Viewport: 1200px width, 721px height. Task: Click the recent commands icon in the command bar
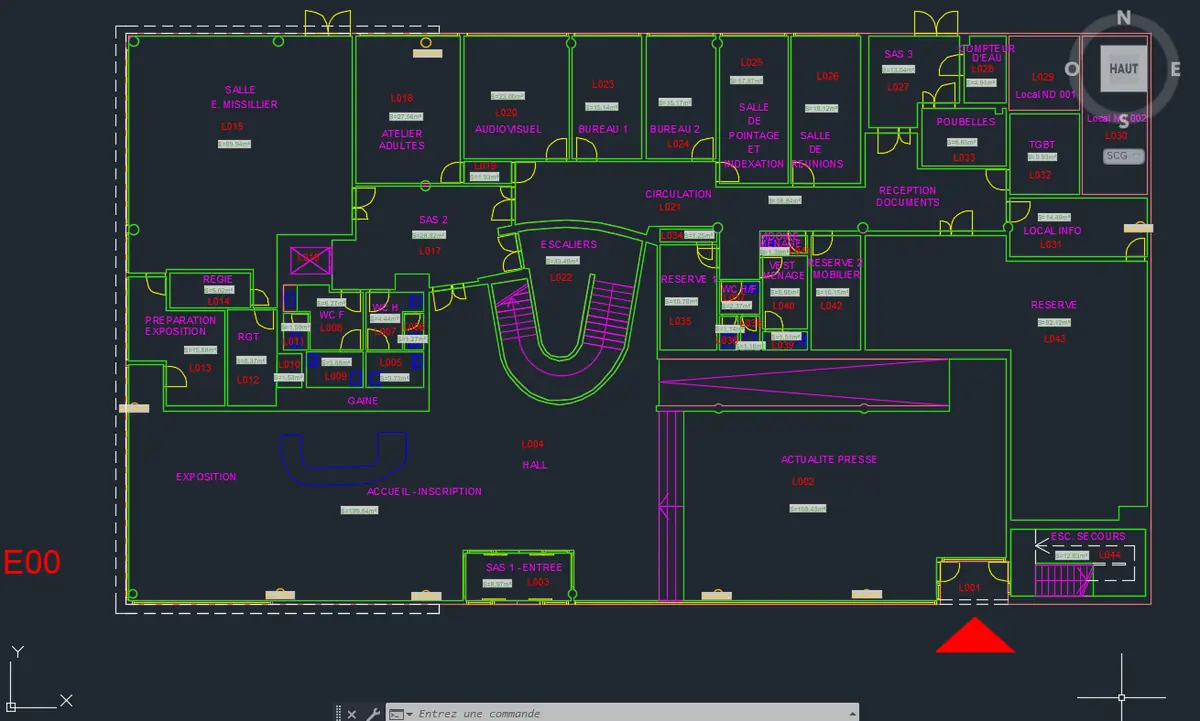396,713
